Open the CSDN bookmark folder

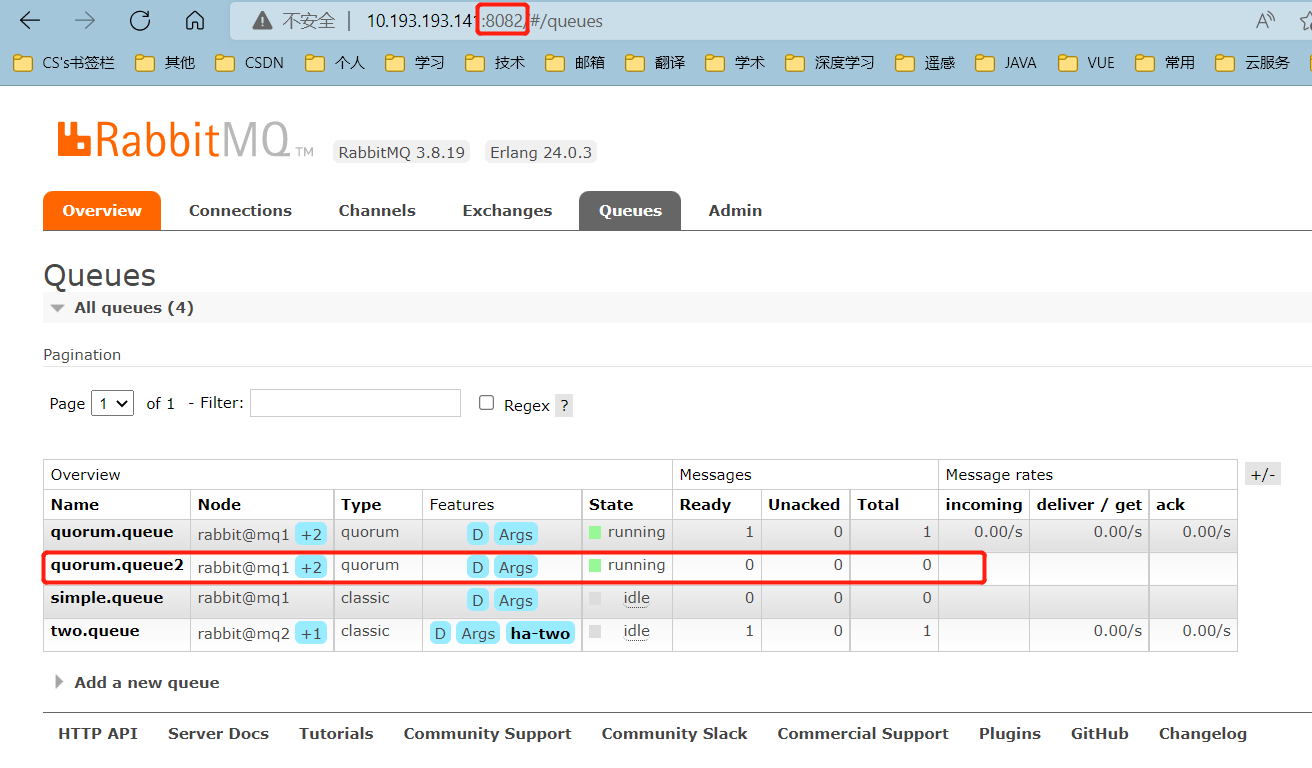point(249,63)
